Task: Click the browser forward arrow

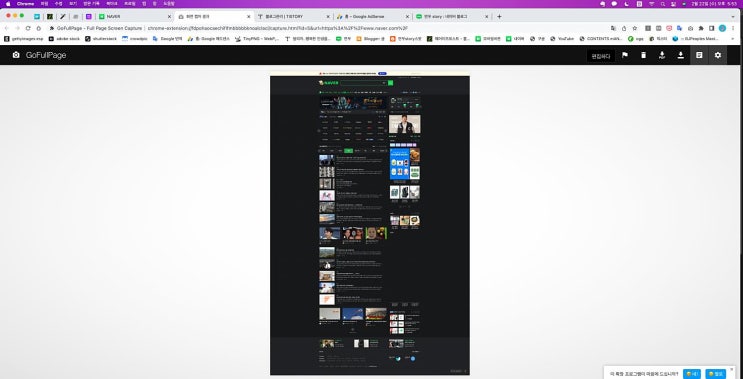Action: coord(17,28)
